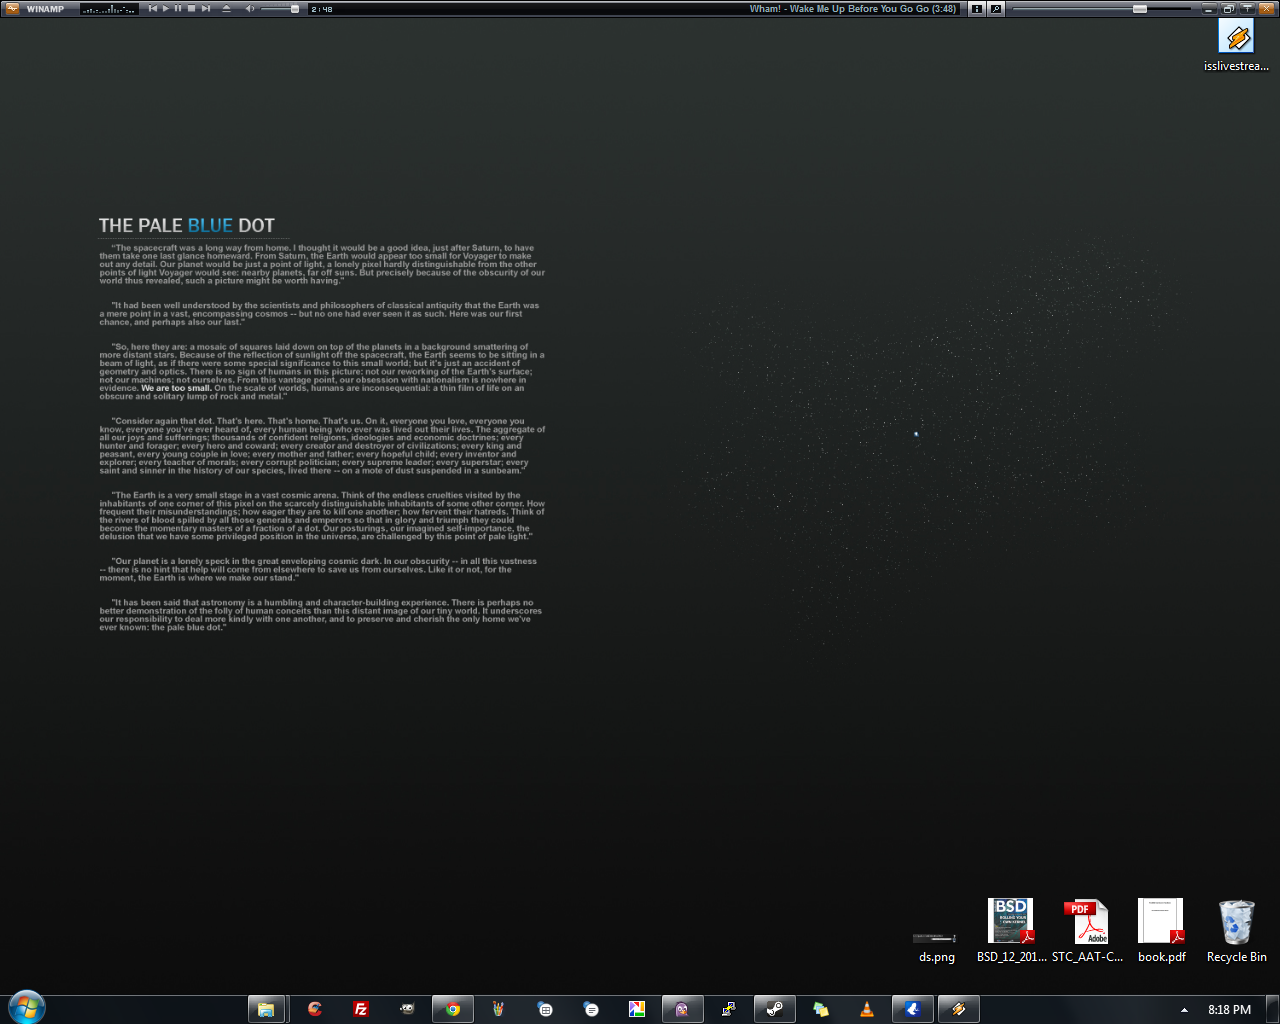Mute audio using the Winamp speaker icon
Screen dimensions: 1280x1024
[x=250, y=9]
